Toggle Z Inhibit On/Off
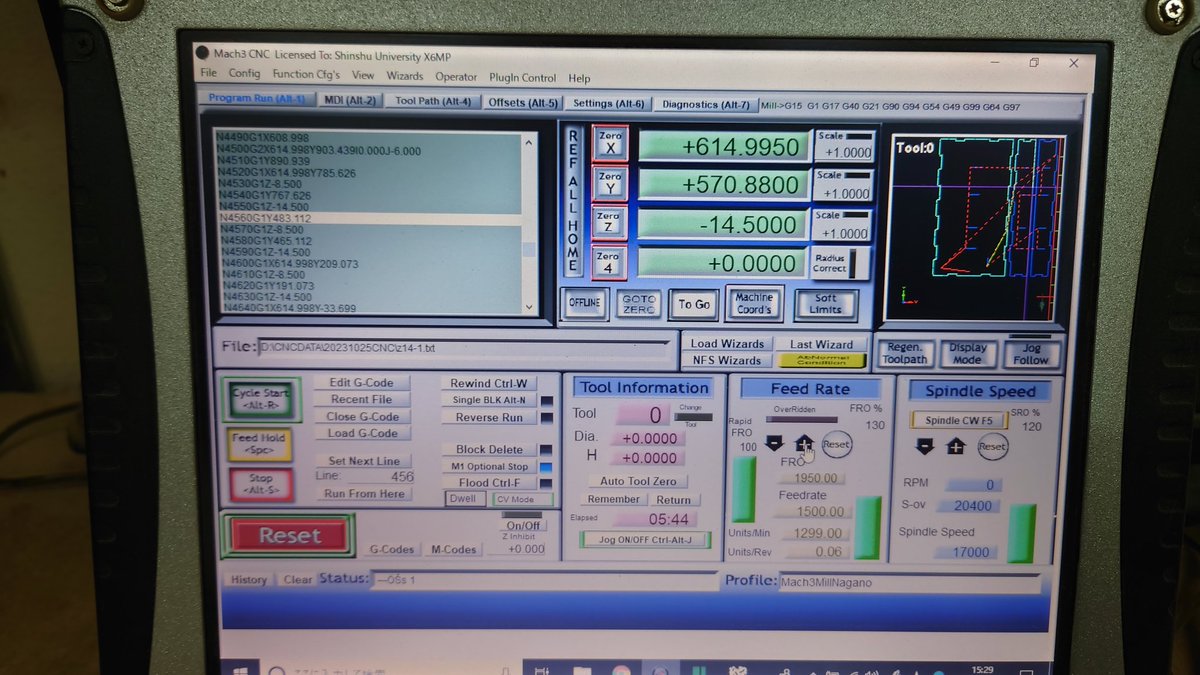1200x675 pixels. pyautogui.click(x=523, y=525)
